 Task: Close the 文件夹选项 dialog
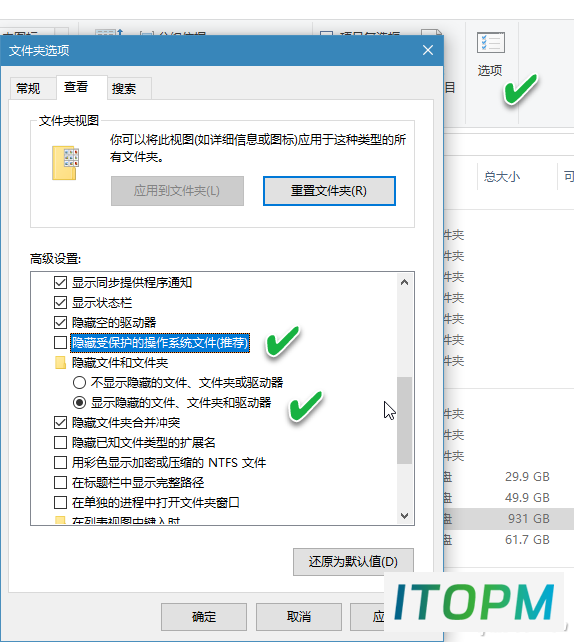point(428,50)
